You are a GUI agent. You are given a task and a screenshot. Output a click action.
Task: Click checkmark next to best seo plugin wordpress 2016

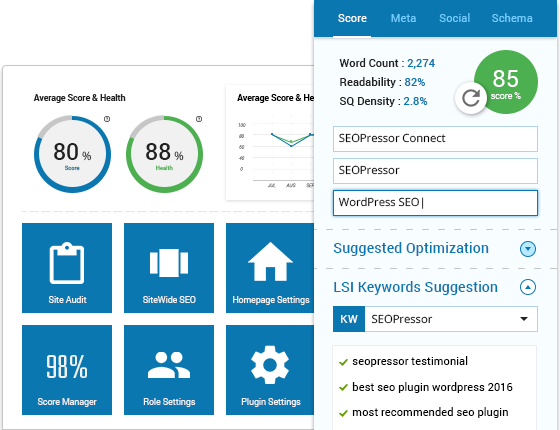point(343,388)
